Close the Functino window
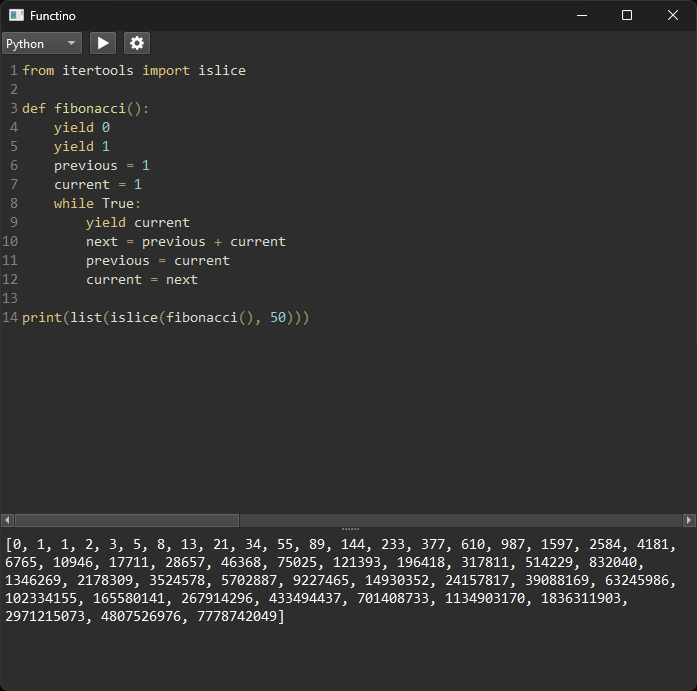This screenshot has width=697, height=691. [673, 16]
